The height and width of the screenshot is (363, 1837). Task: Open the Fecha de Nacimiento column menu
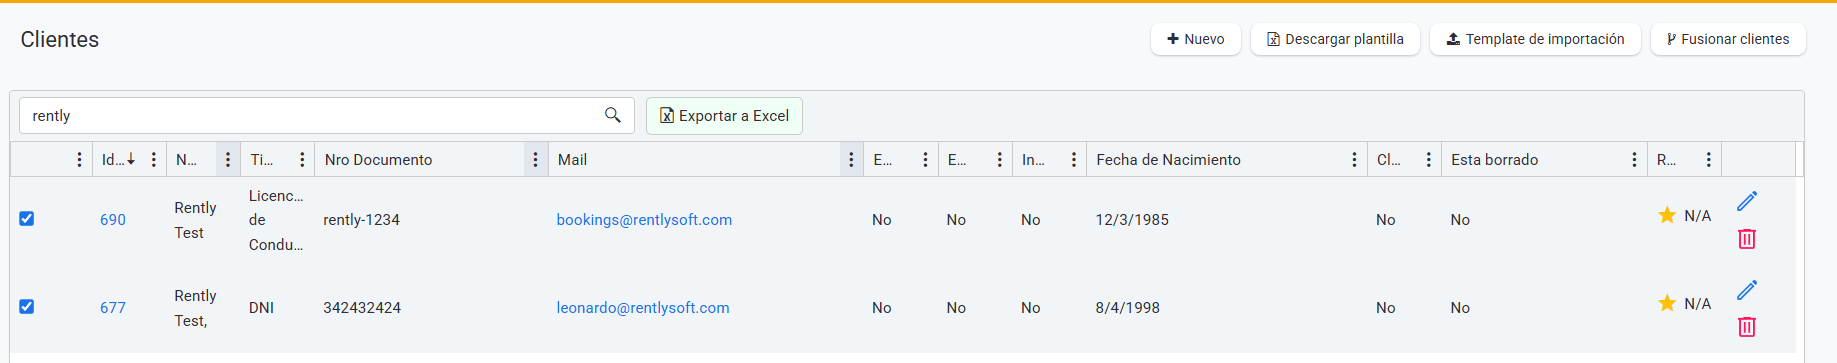(x=1354, y=159)
